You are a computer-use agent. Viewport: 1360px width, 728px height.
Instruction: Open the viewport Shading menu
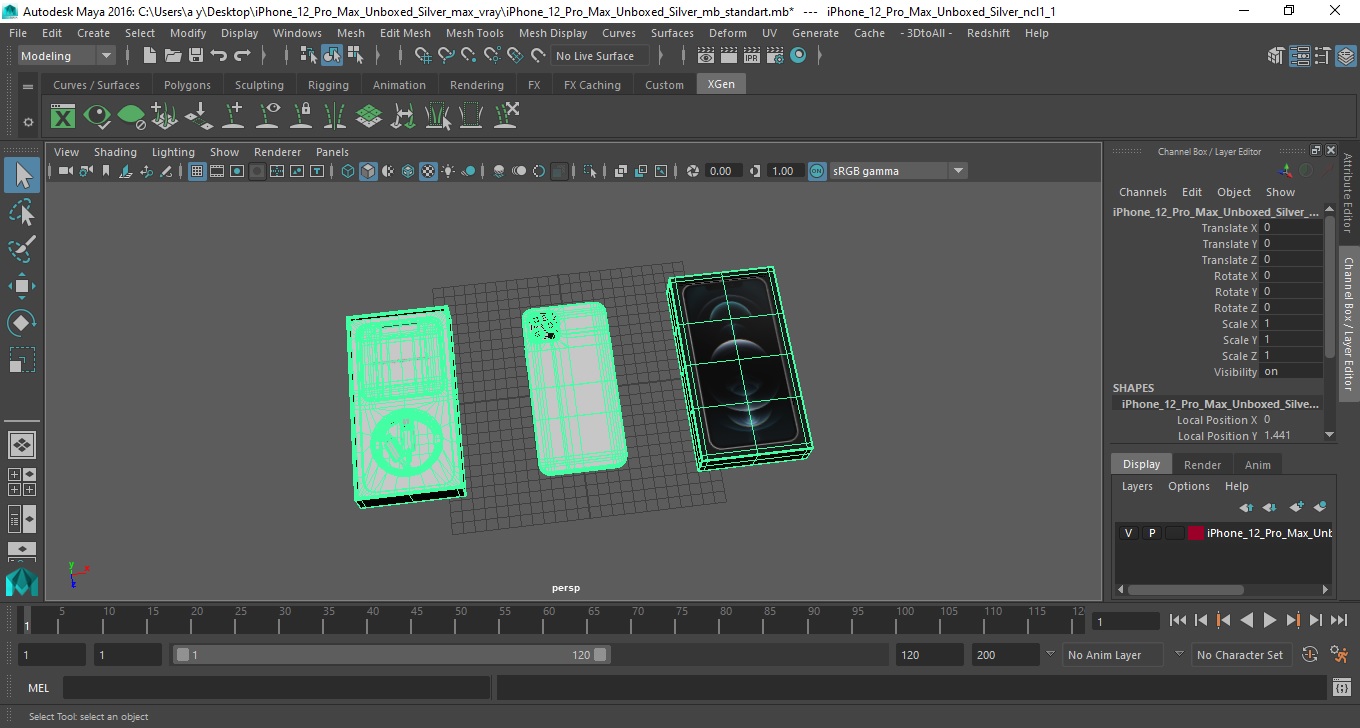pos(115,152)
